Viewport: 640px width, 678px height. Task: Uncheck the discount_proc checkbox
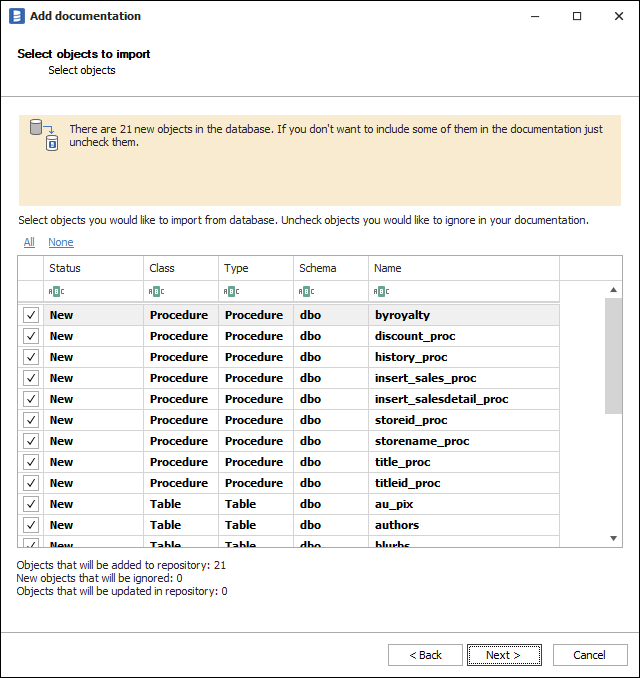31,336
